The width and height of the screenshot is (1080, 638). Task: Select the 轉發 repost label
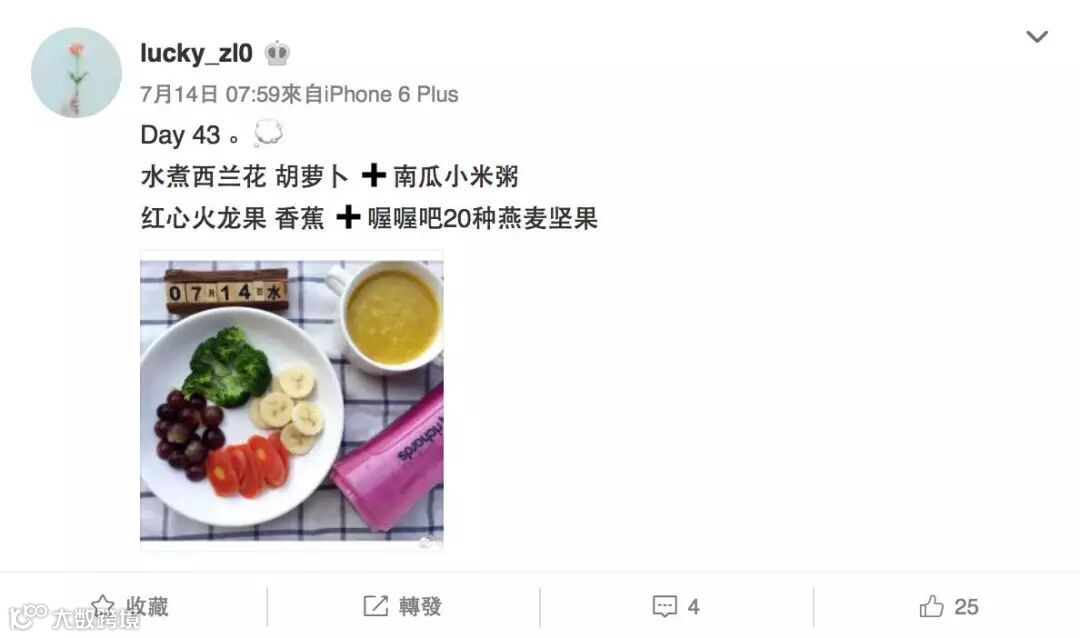(x=420, y=607)
